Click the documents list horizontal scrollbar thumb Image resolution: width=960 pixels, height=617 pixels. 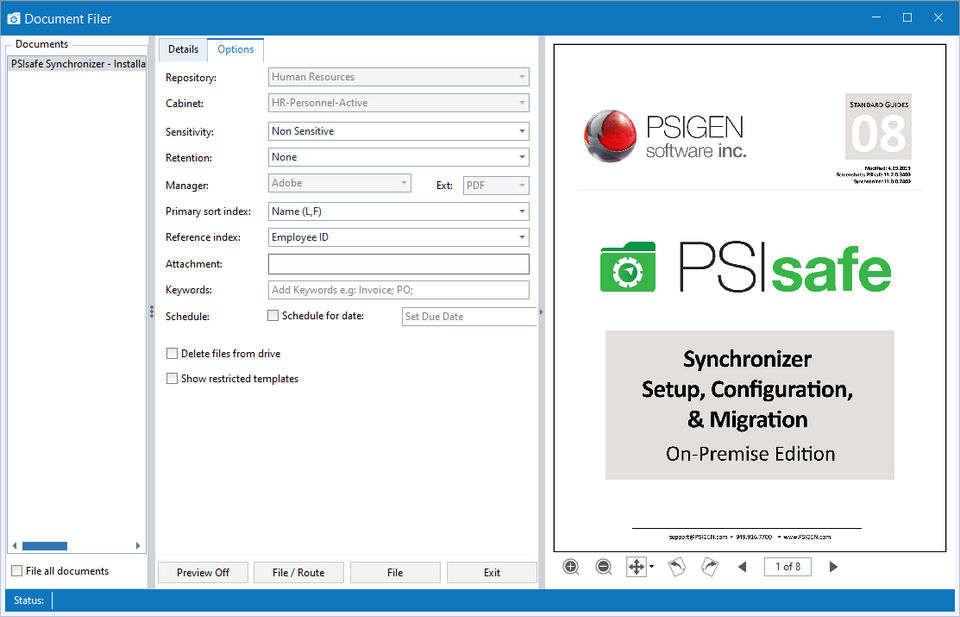(x=45, y=545)
